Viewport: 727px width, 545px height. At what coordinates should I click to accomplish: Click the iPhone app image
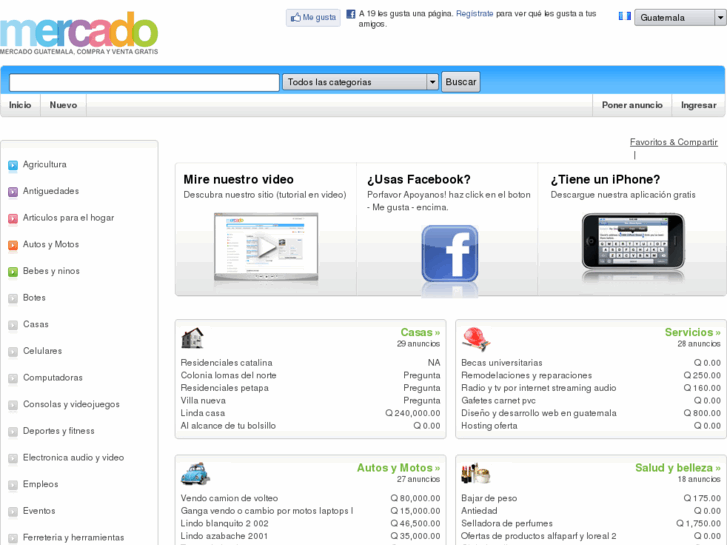point(633,241)
